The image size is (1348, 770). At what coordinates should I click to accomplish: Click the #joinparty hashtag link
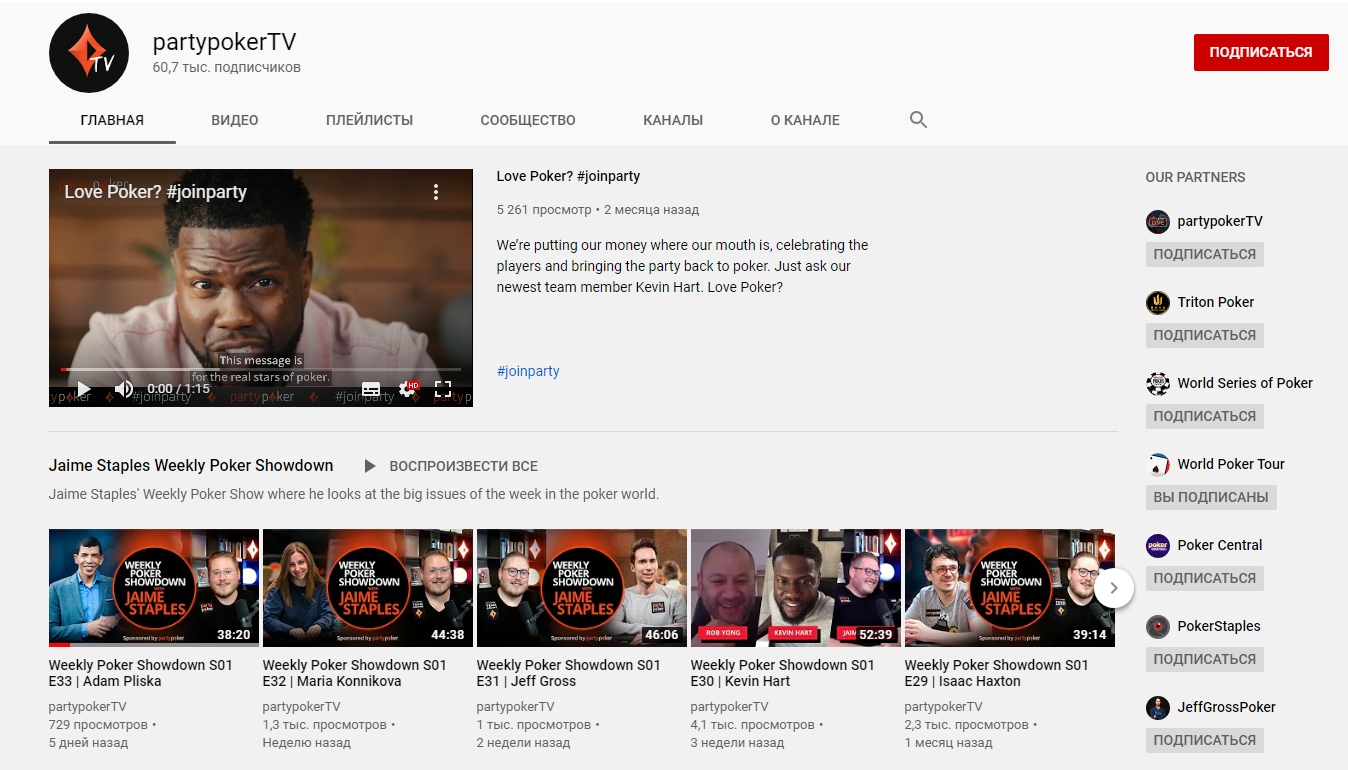pyautogui.click(x=528, y=371)
